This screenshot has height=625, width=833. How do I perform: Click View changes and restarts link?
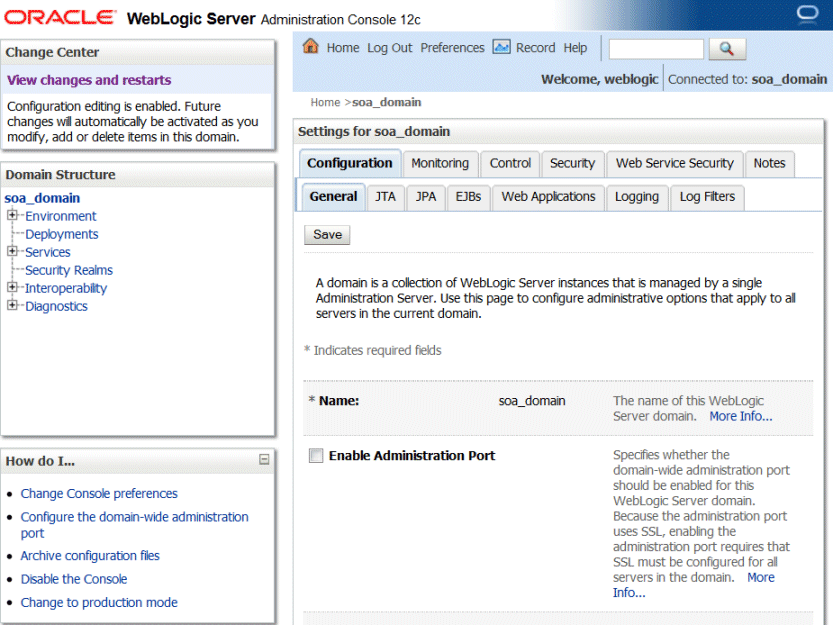point(89,80)
